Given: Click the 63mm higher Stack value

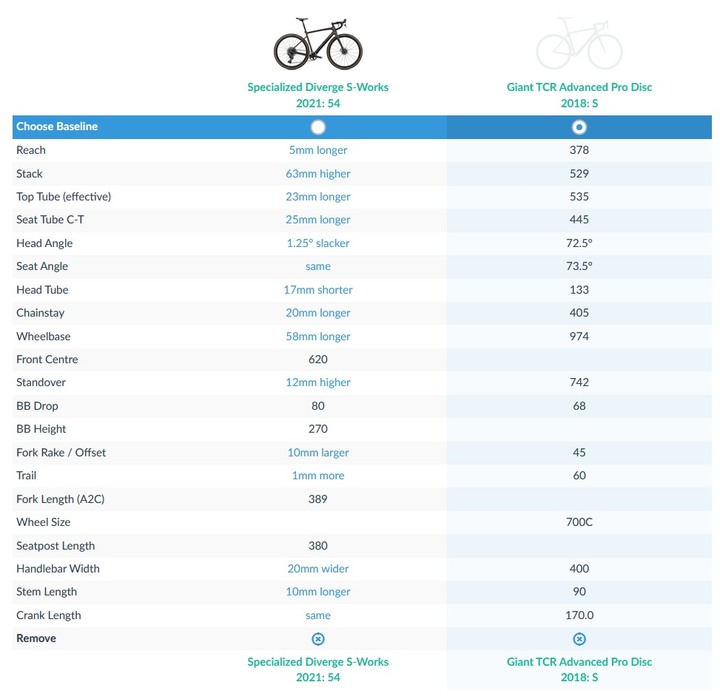Looking at the screenshot, I should (318, 174).
